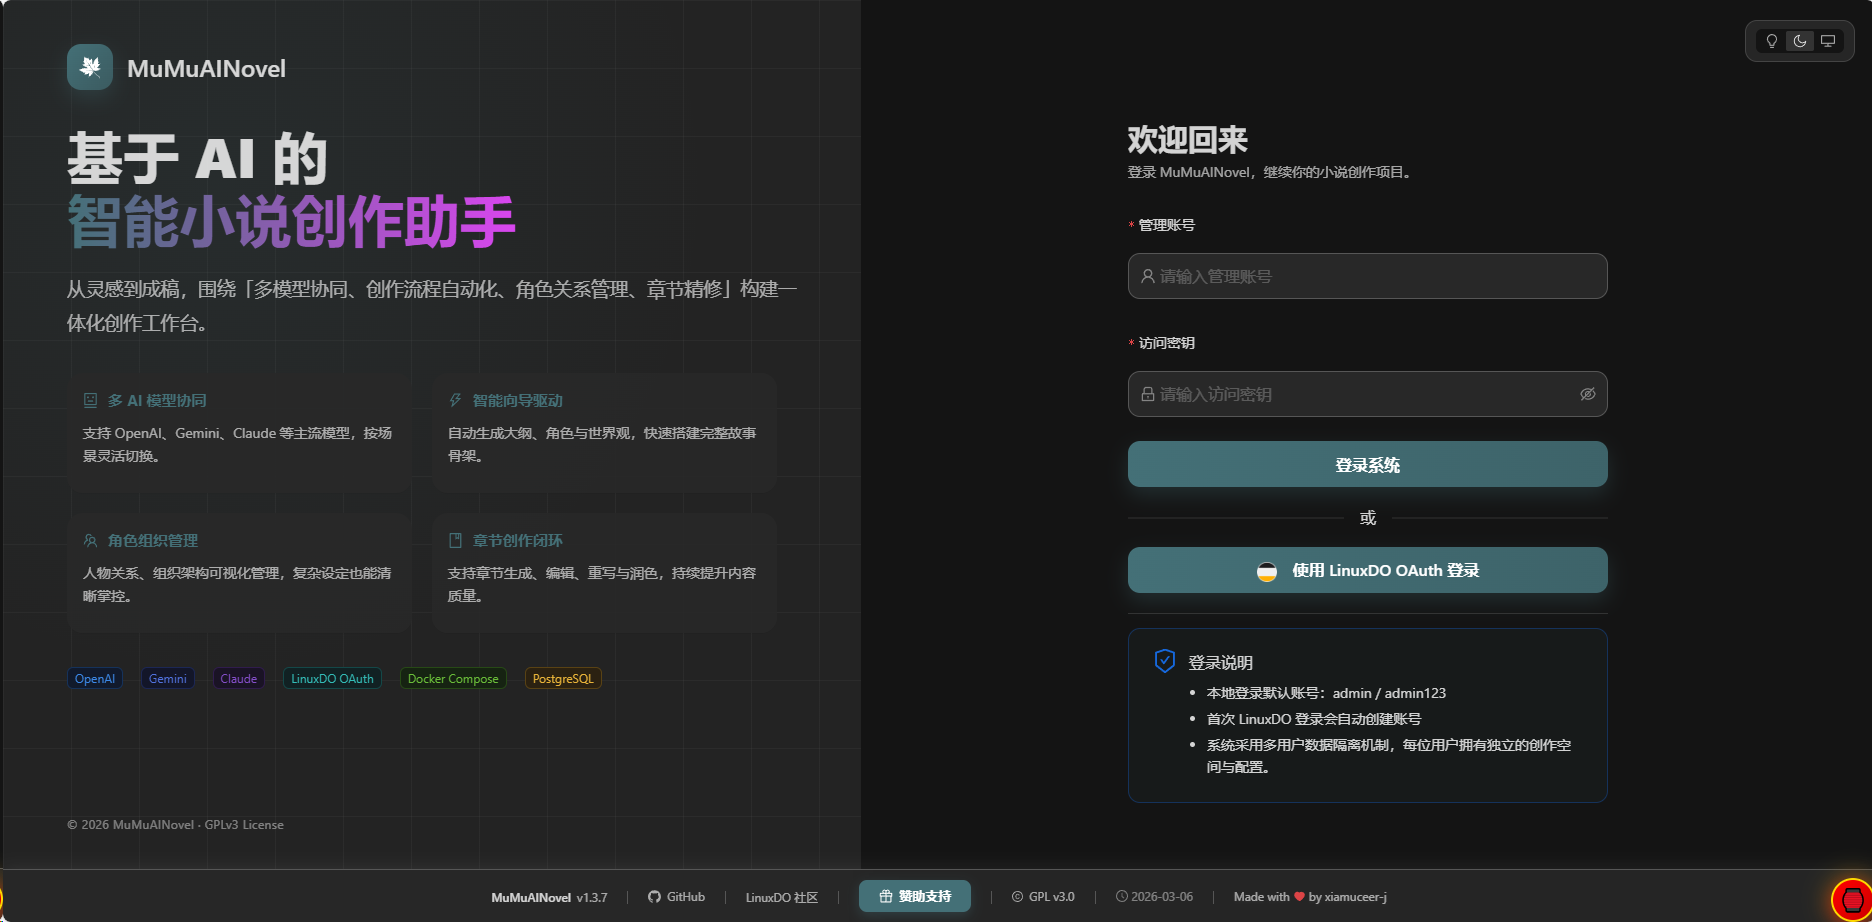Click the Gemini tag

point(168,679)
